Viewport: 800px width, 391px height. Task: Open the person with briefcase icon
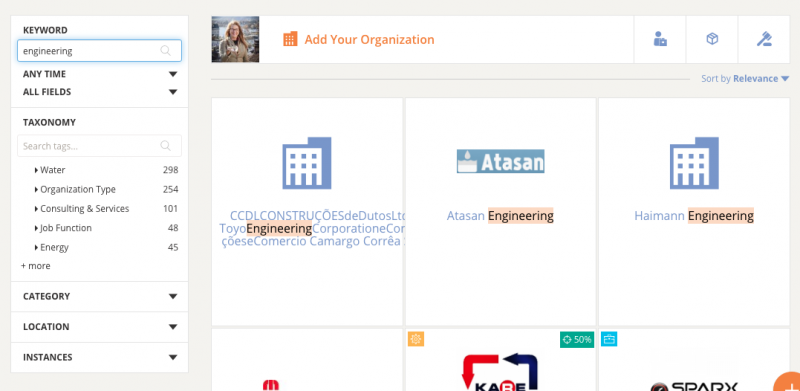(x=660, y=39)
